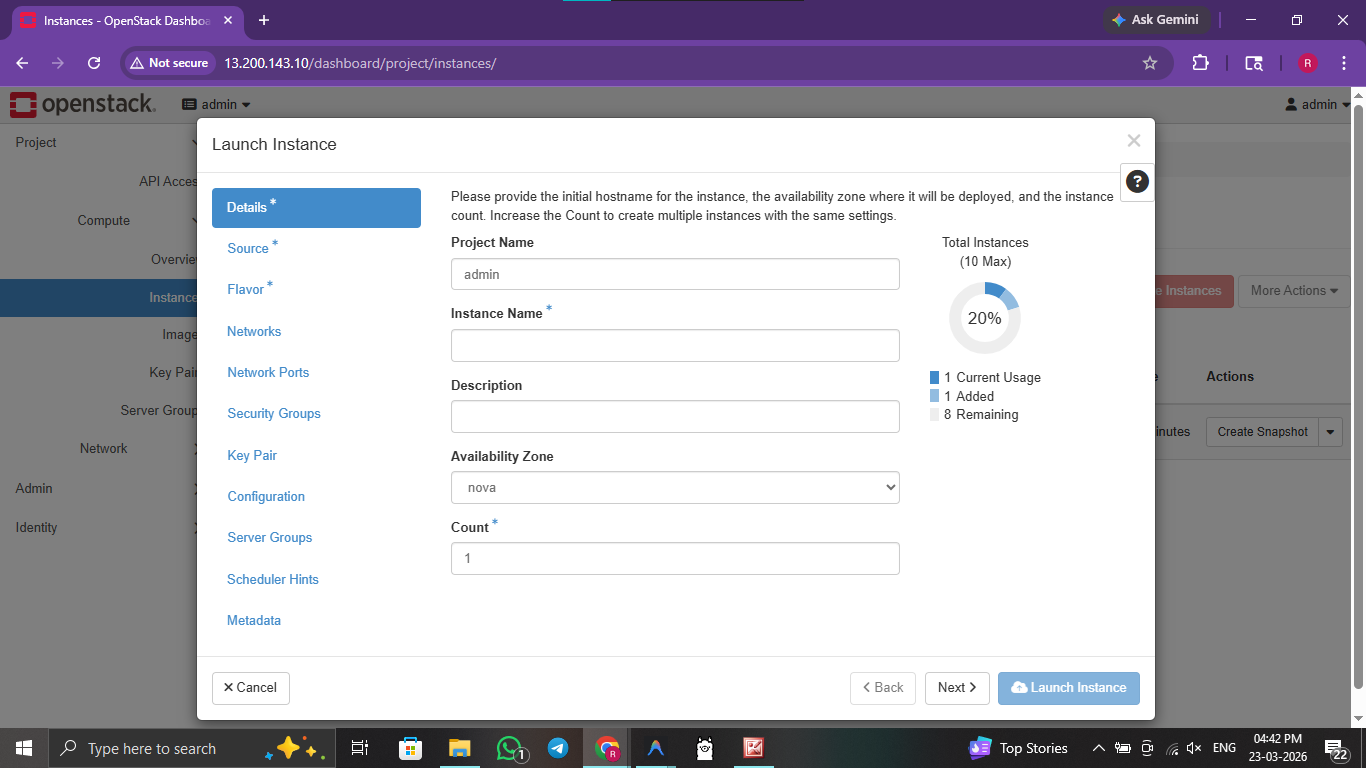Open Microsoft Store from the taskbar
Image resolution: width=1366 pixels, height=768 pixels.
(x=410, y=748)
